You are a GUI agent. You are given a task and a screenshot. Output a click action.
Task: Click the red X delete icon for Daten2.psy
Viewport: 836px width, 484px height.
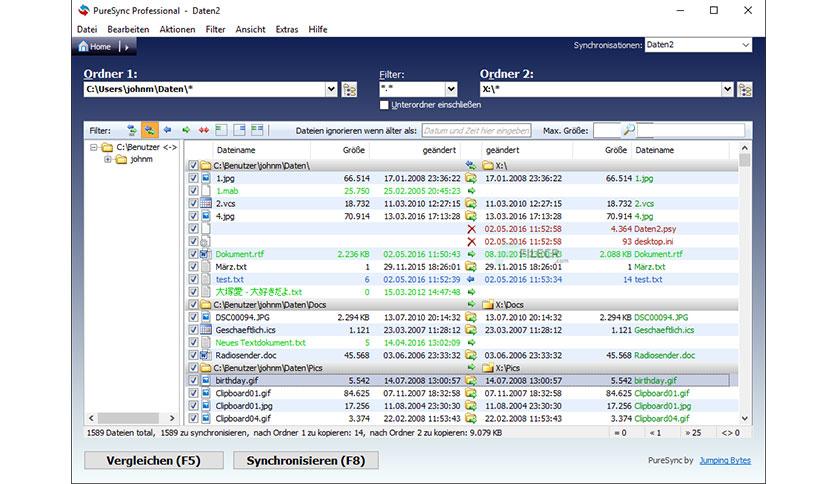point(471,229)
